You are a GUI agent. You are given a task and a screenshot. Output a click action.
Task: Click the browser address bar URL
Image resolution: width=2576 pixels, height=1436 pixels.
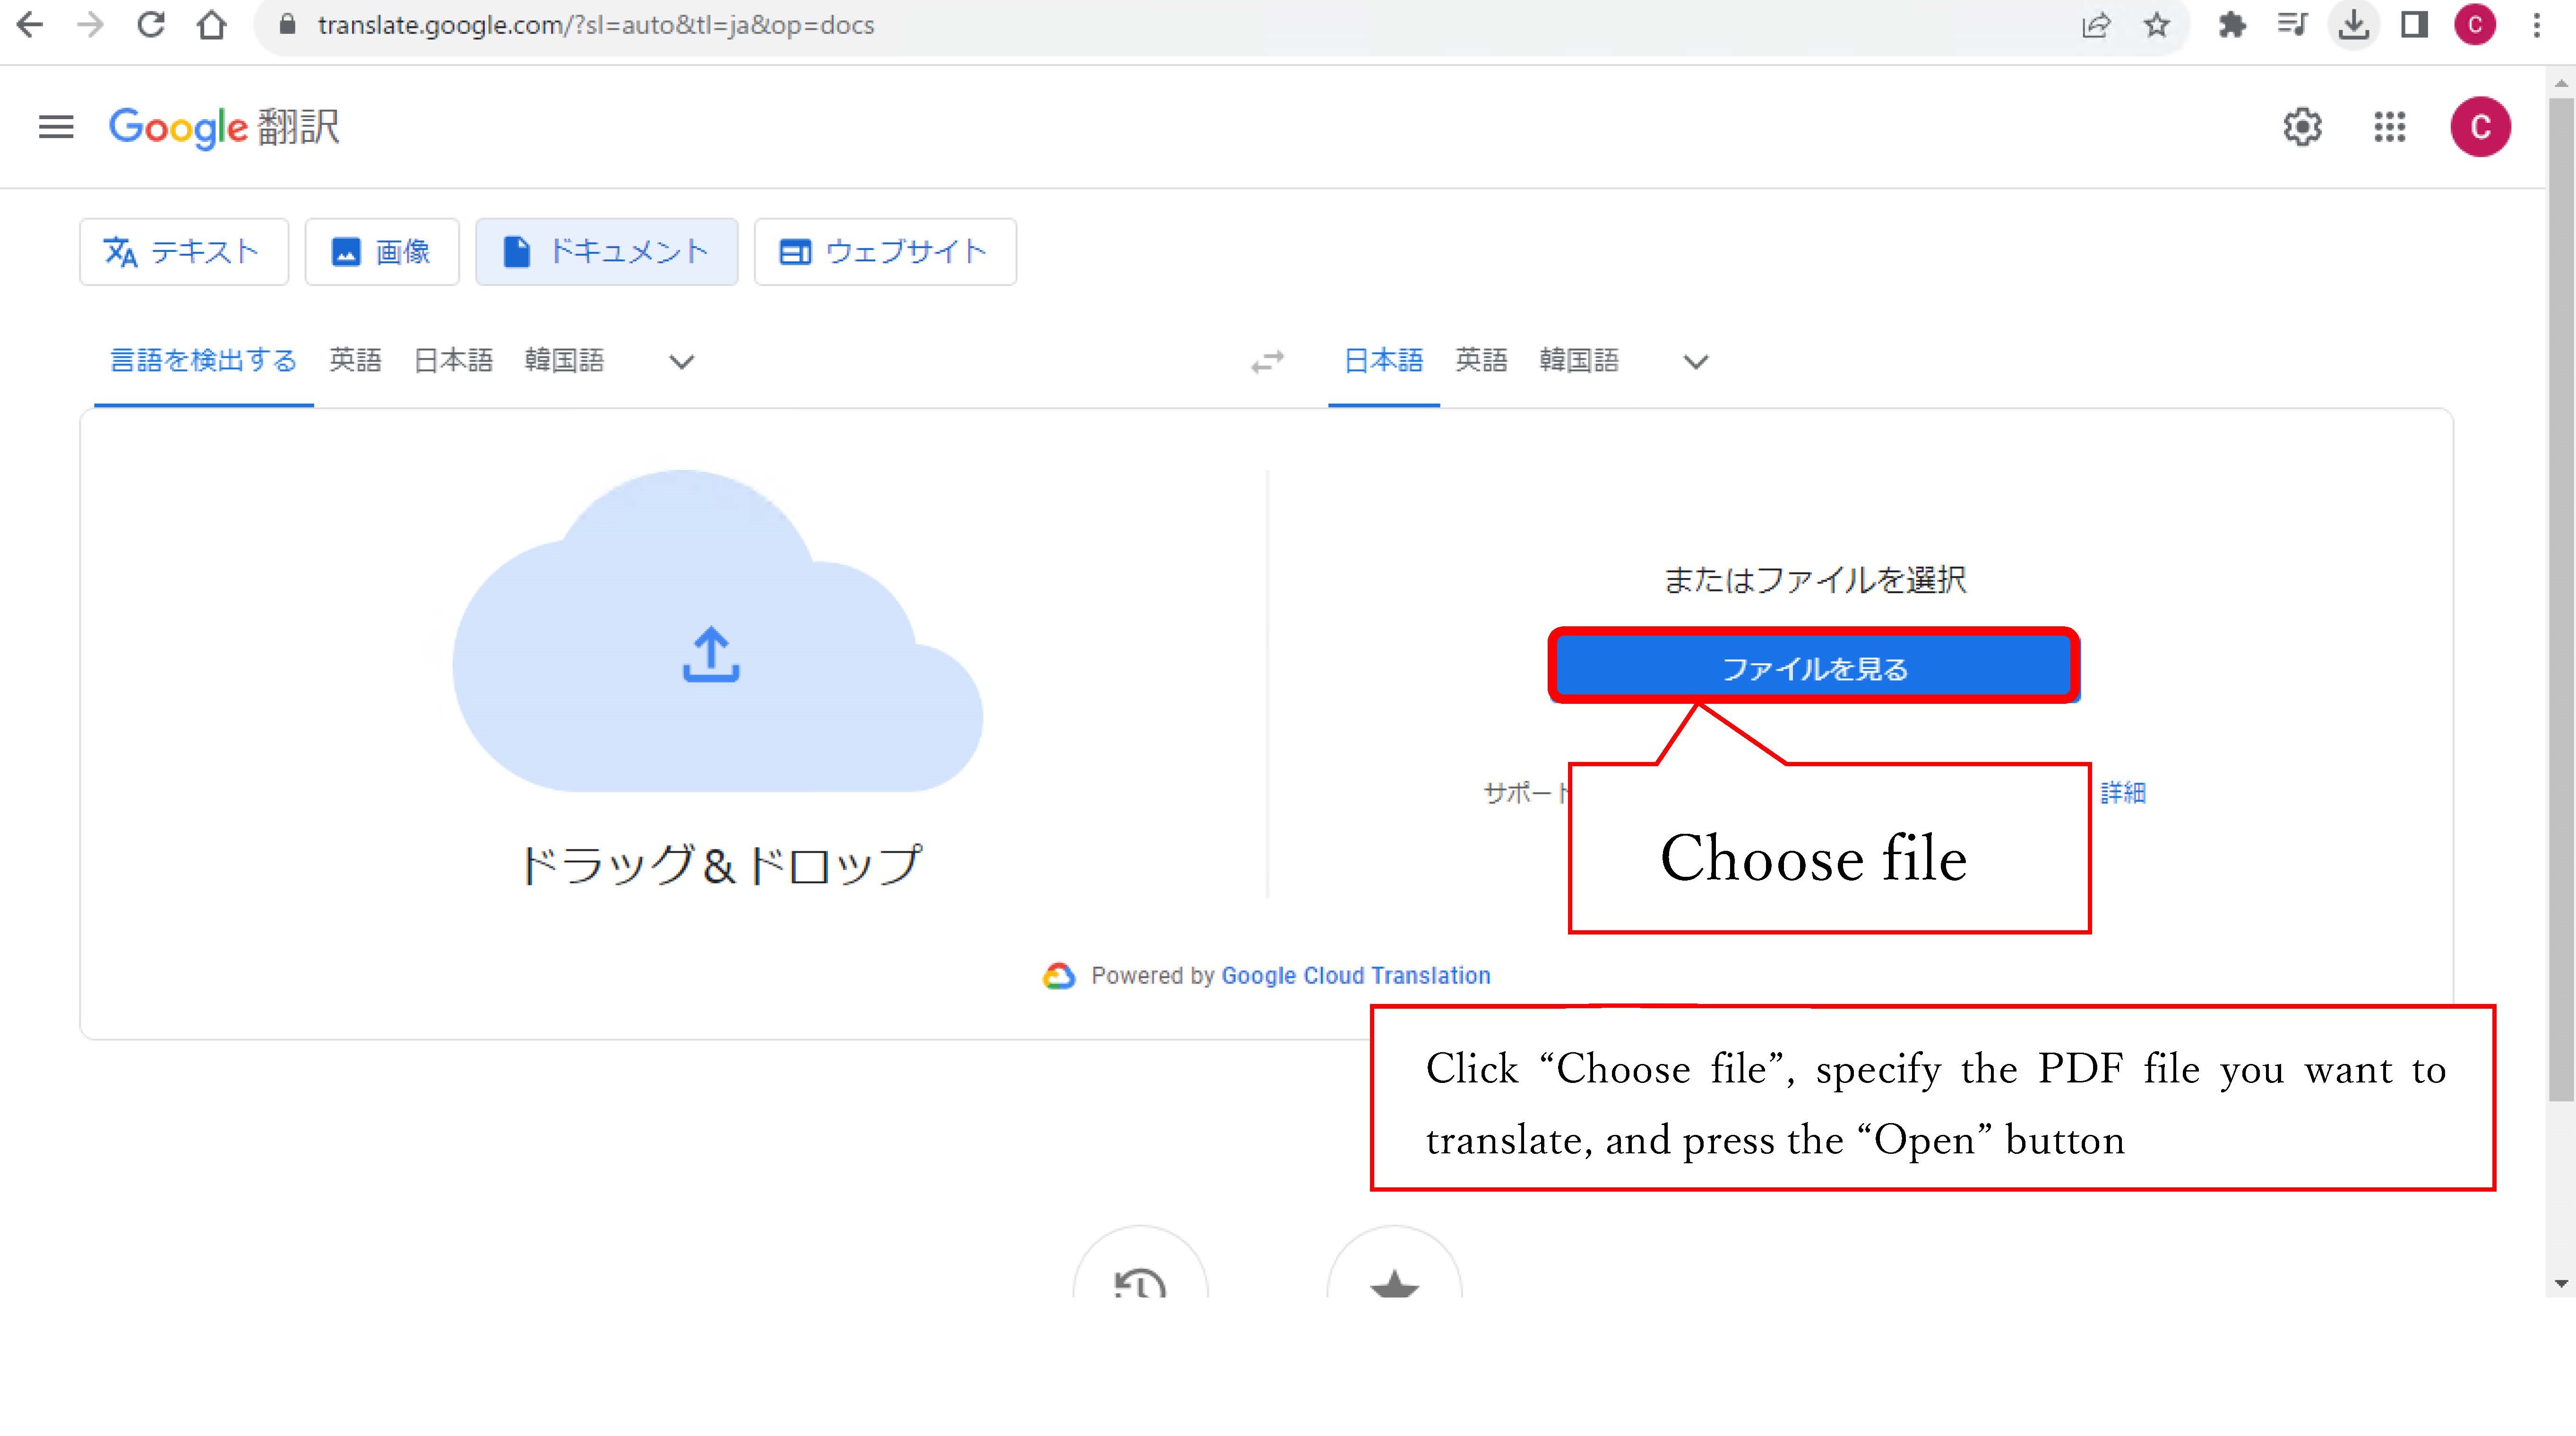(x=596, y=25)
